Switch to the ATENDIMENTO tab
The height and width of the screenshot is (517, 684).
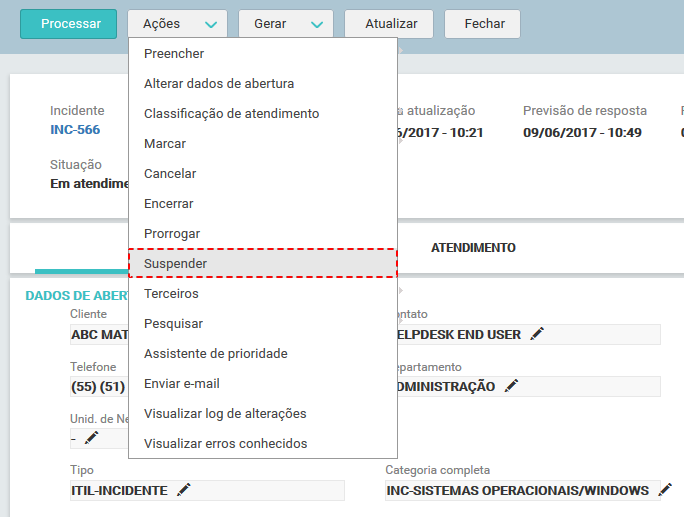tap(473, 248)
